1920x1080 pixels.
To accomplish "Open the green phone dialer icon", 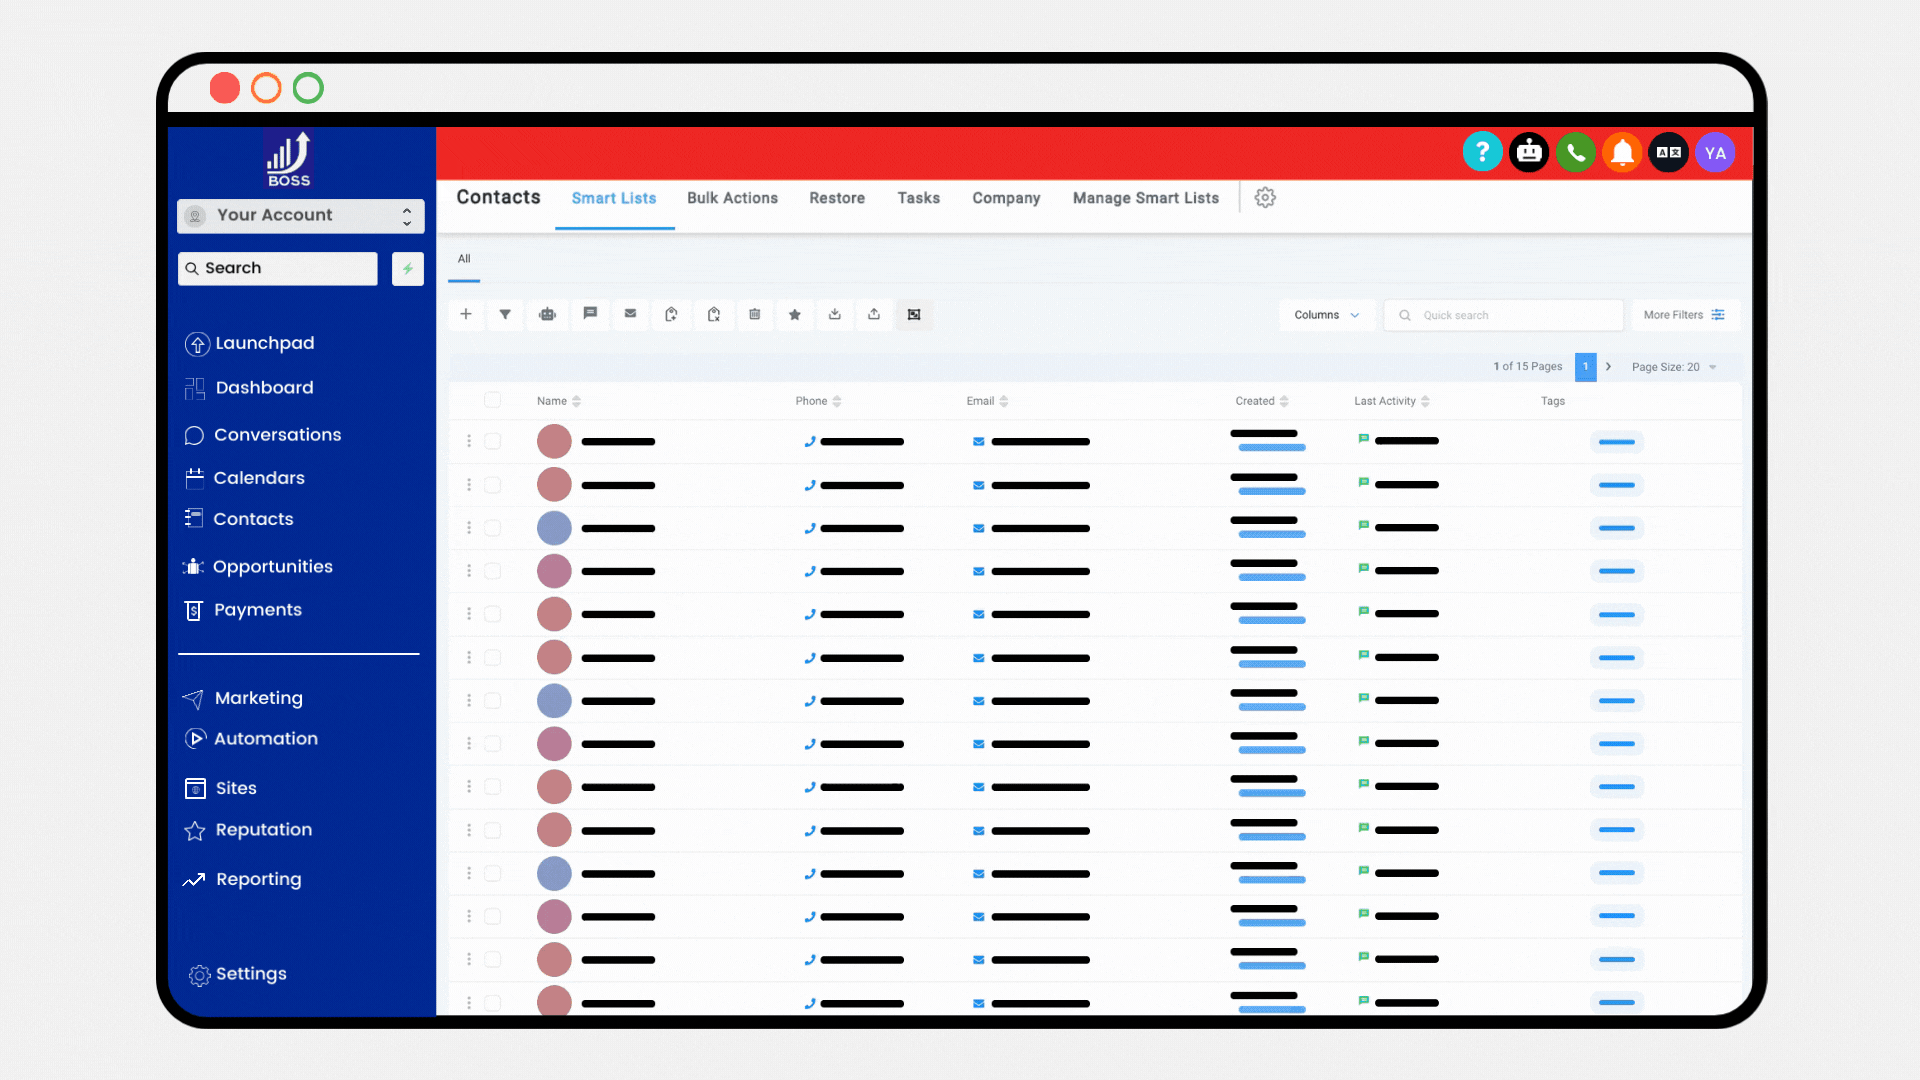I will tap(1576, 153).
